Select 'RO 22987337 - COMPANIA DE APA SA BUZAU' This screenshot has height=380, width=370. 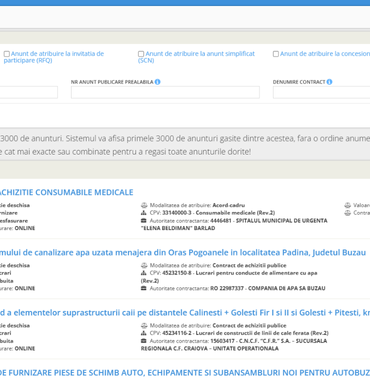click(x=268, y=288)
